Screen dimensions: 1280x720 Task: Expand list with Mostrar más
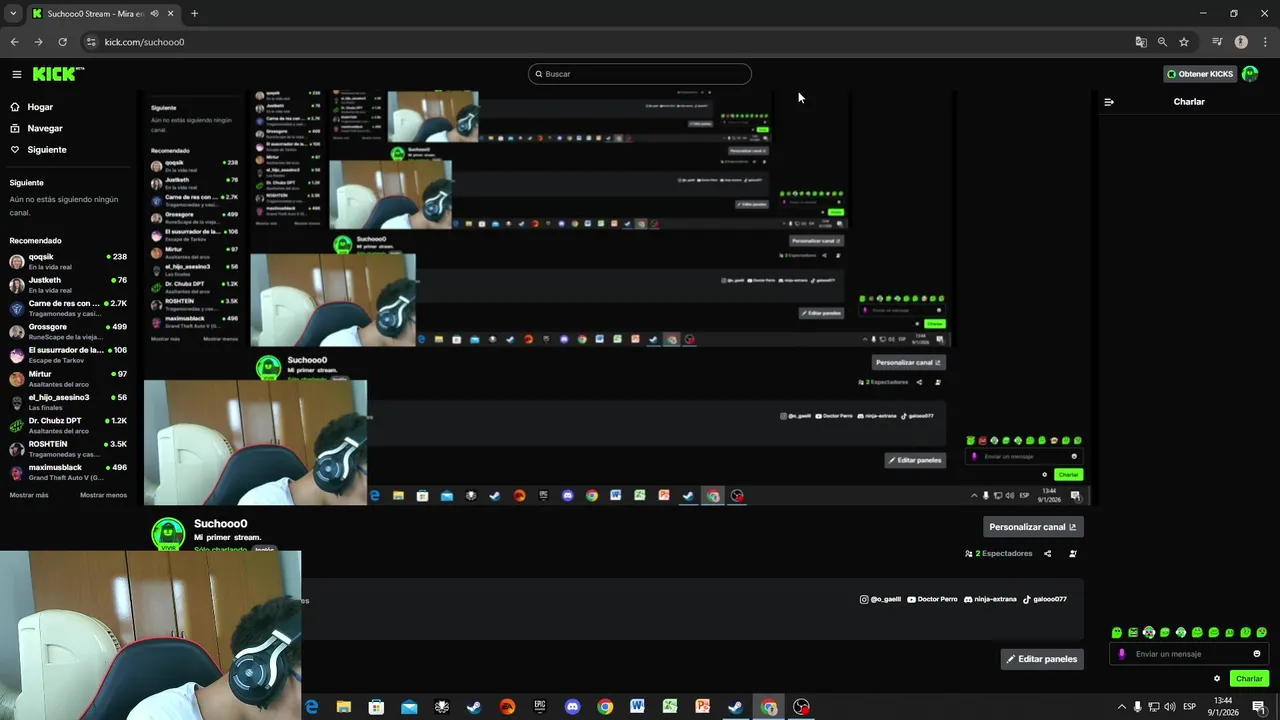29,495
